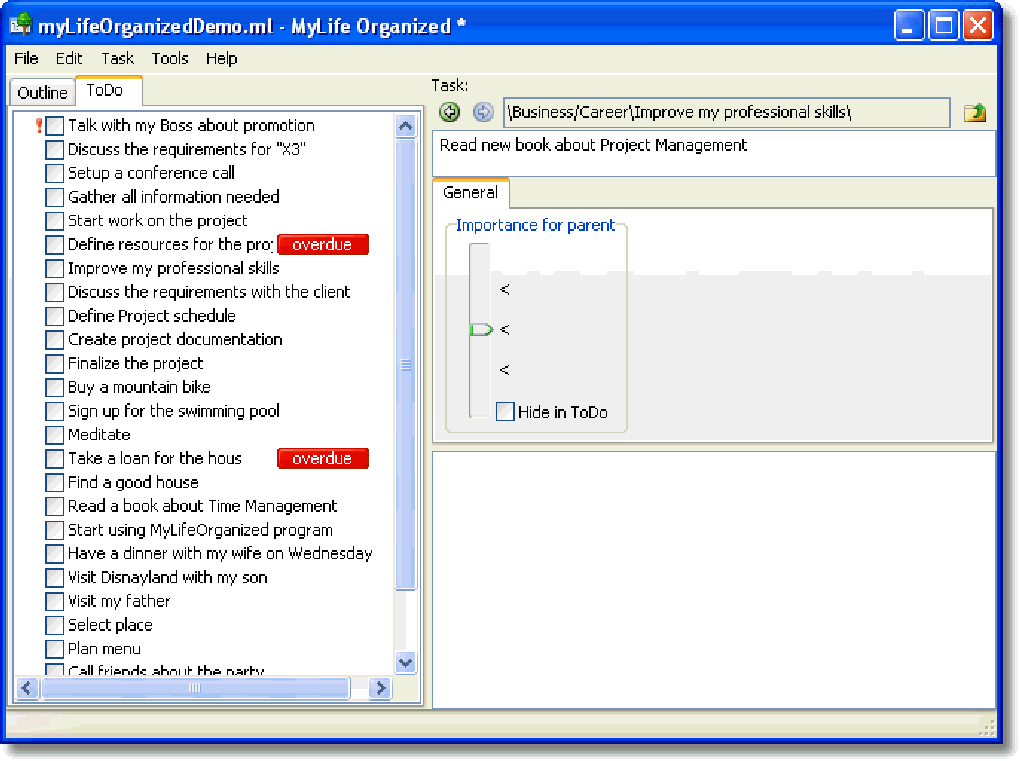The image size is (1020, 761).
Task: Tick the Find a good house checkbox
Action: [x=55, y=483]
